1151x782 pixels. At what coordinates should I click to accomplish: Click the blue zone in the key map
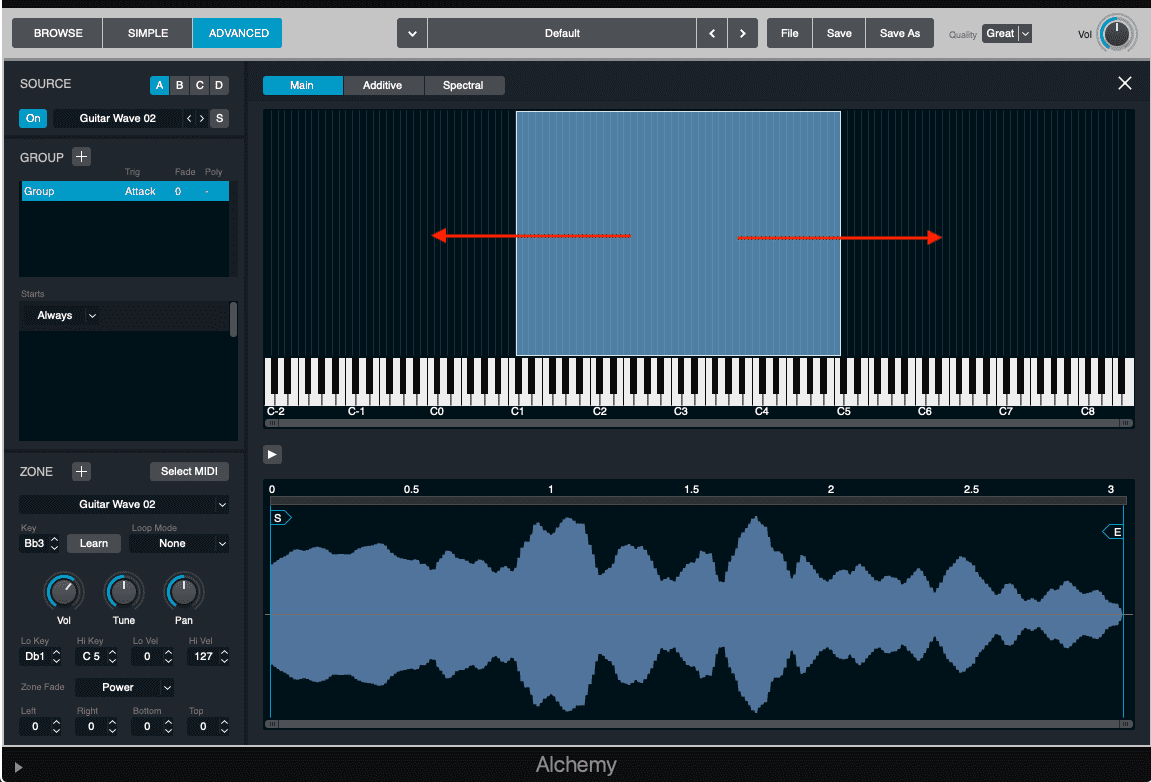click(678, 233)
